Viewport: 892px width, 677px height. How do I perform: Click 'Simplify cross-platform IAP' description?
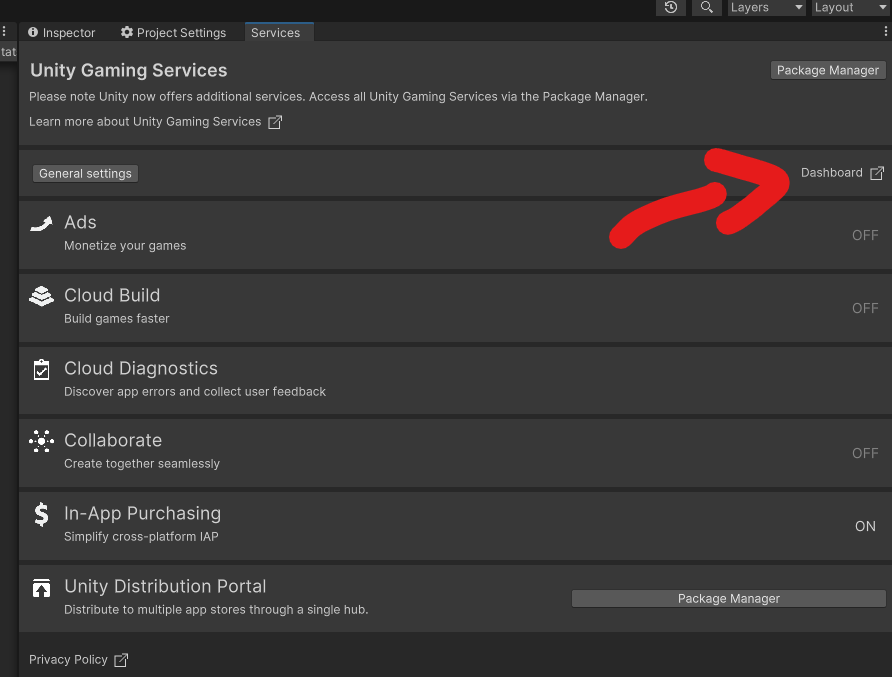click(x=141, y=536)
